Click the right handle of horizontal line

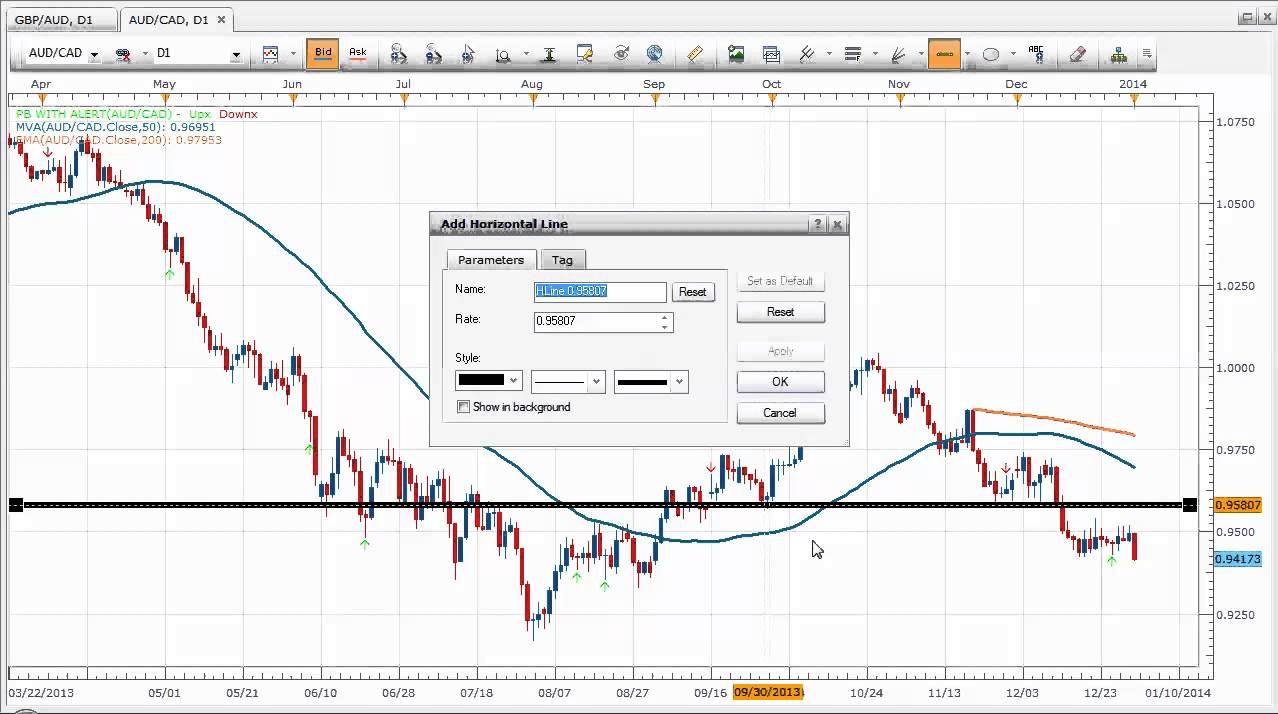(1189, 505)
